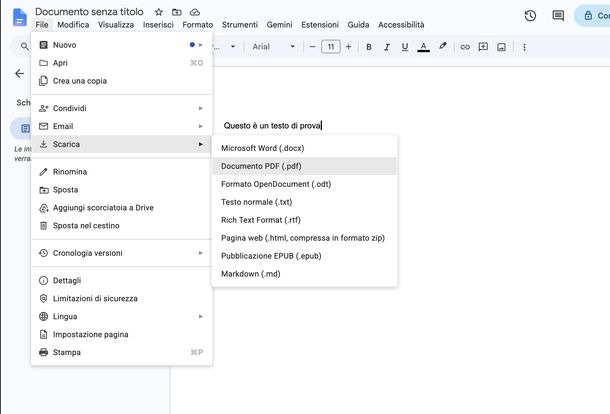The image size is (610, 414).
Task: Download as Markdown (.md)
Action: (x=305, y=274)
